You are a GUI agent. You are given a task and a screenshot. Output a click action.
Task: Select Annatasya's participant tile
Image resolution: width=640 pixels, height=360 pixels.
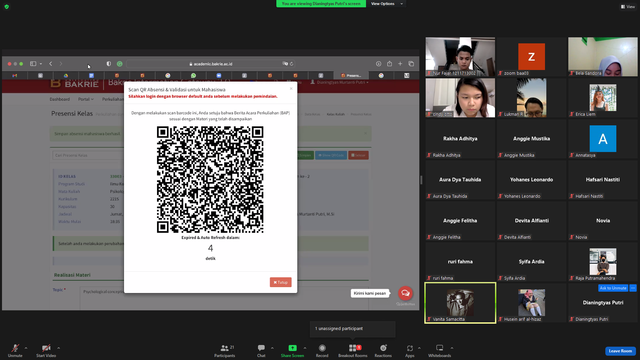pyautogui.click(x=603, y=139)
